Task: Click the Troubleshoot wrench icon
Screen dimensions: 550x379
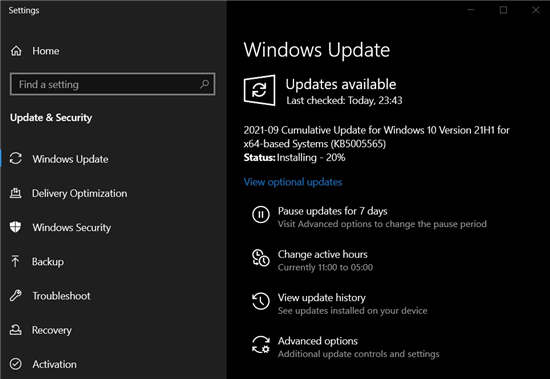Action: coord(15,295)
